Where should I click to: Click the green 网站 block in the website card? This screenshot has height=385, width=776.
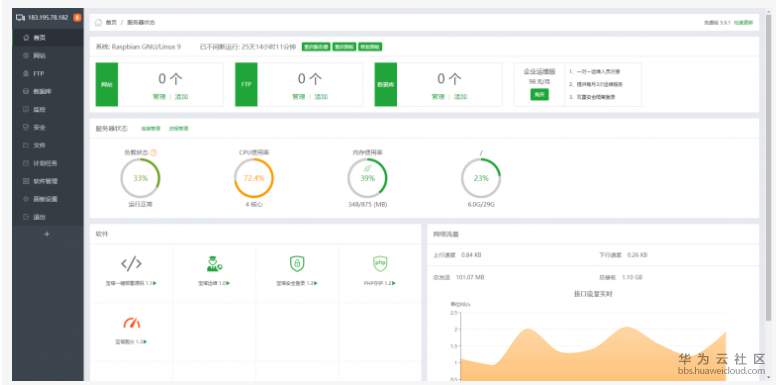pyautogui.click(x=107, y=84)
